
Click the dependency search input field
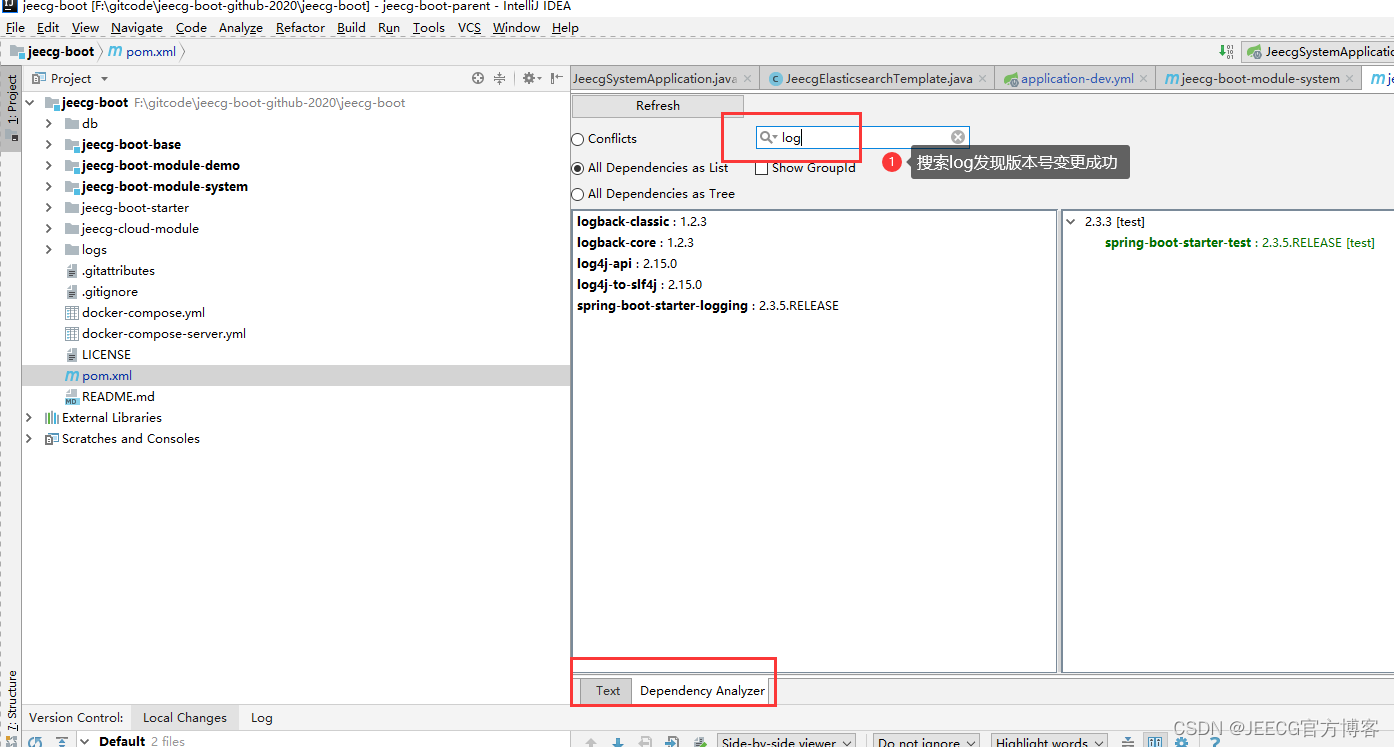(x=862, y=137)
